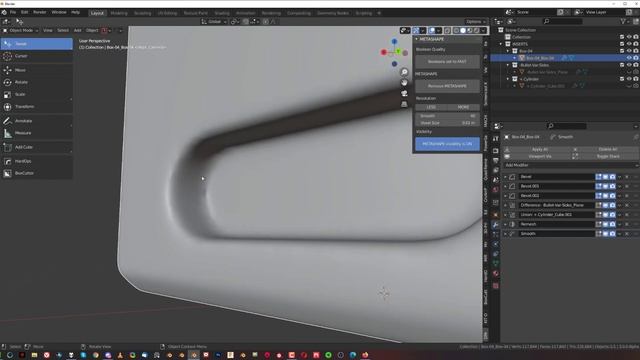Toggle visibility of Box-04_Box-04 object

coord(629,58)
